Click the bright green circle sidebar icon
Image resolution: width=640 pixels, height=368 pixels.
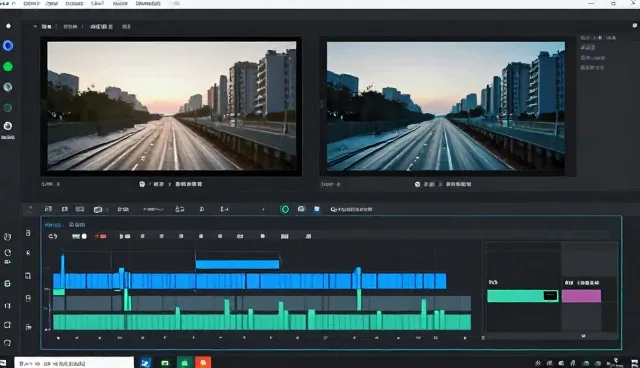pos(8,67)
